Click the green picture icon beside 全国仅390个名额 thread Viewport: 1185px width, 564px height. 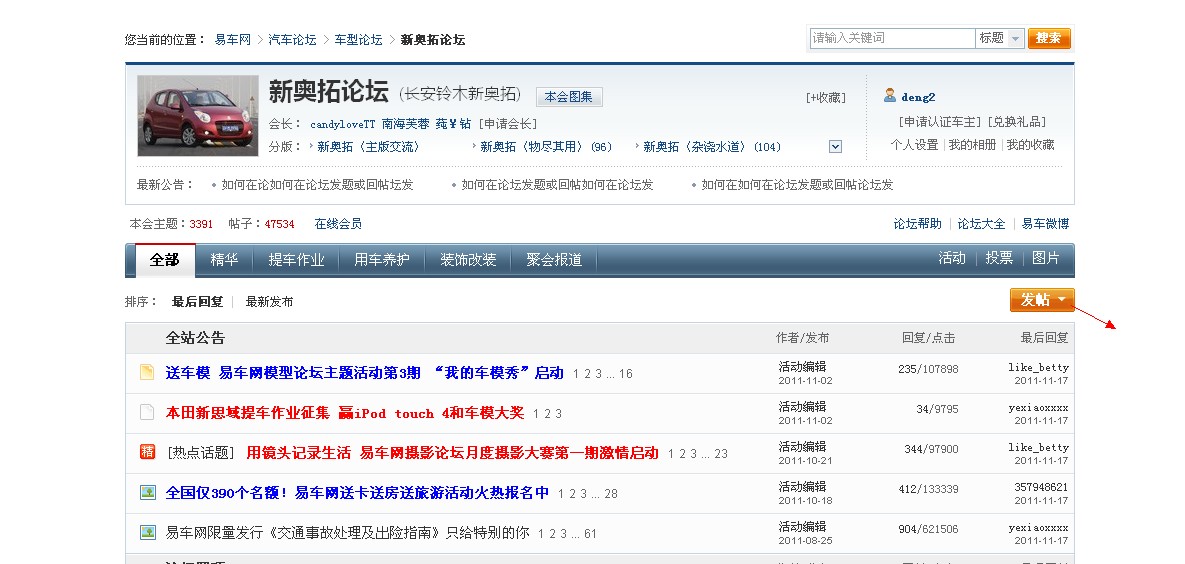click(x=147, y=492)
